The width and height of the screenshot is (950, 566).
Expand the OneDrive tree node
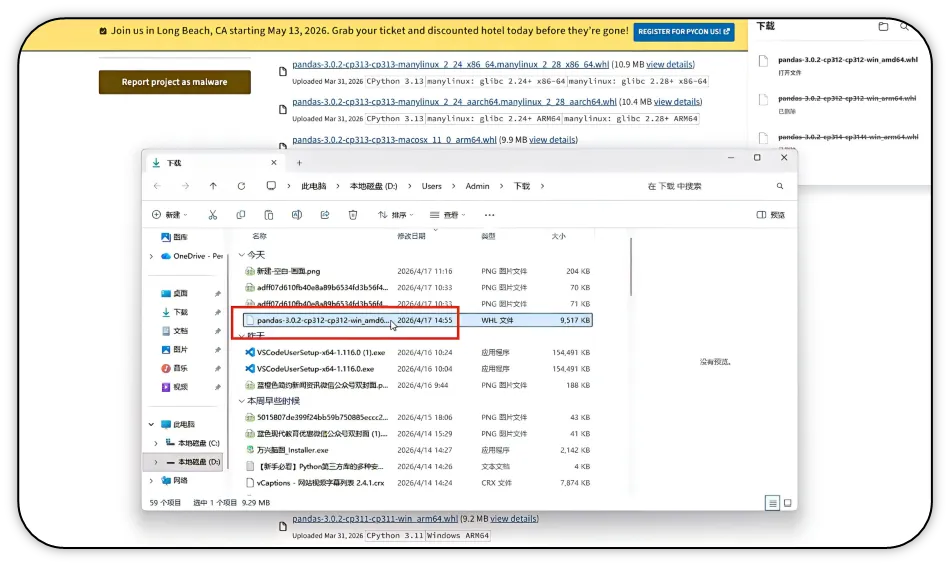[151, 256]
